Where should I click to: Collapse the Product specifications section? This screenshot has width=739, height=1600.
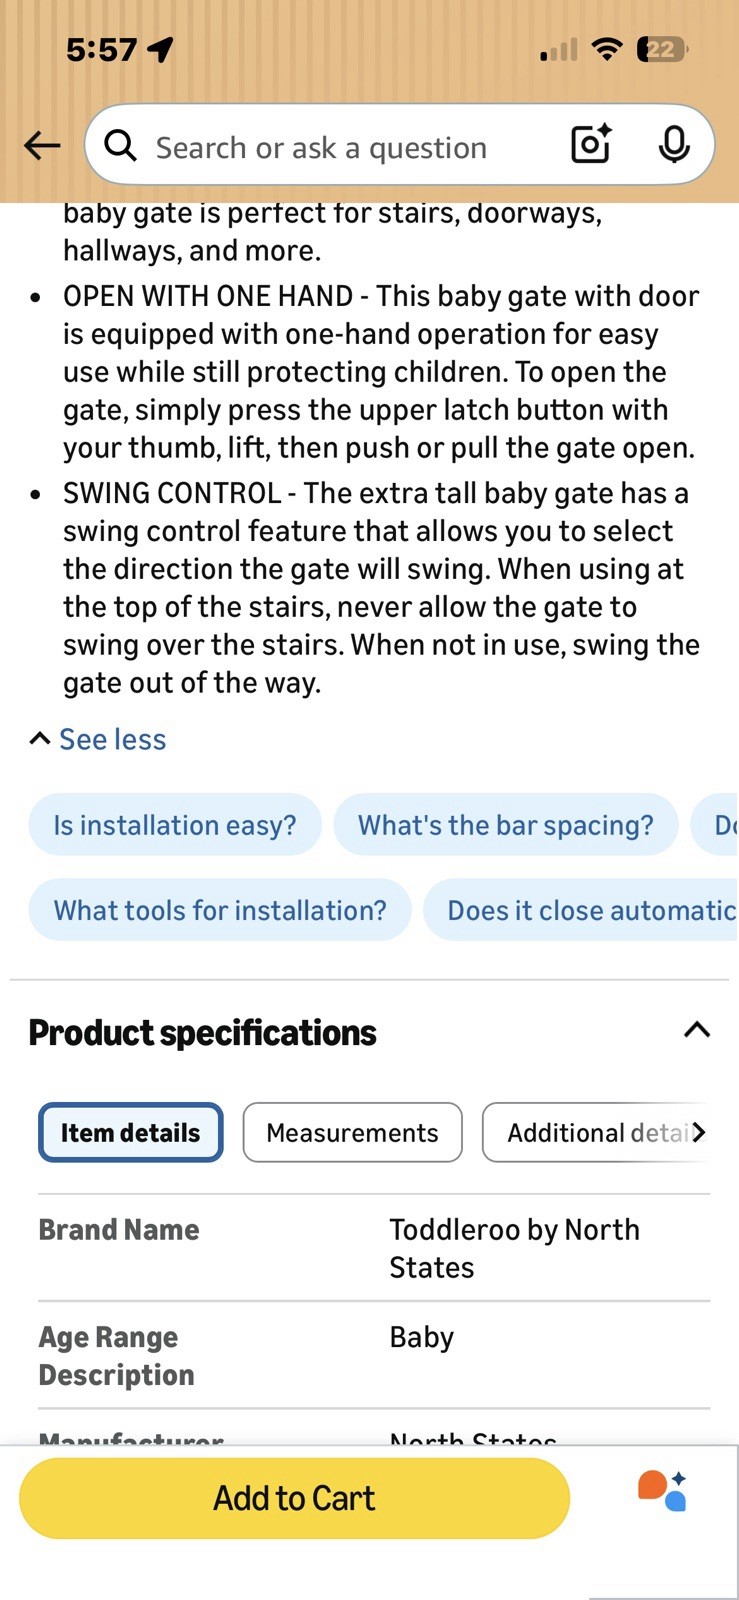[697, 1030]
